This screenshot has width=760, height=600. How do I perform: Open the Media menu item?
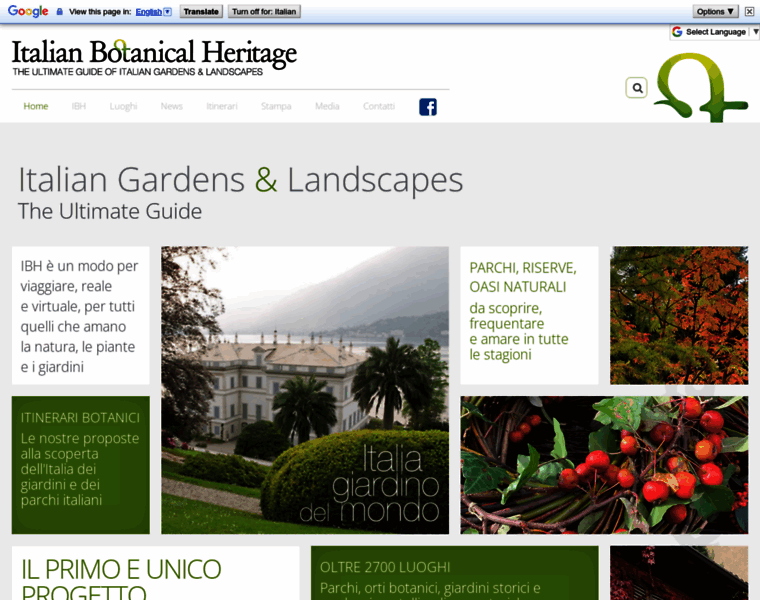click(x=327, y=106)
